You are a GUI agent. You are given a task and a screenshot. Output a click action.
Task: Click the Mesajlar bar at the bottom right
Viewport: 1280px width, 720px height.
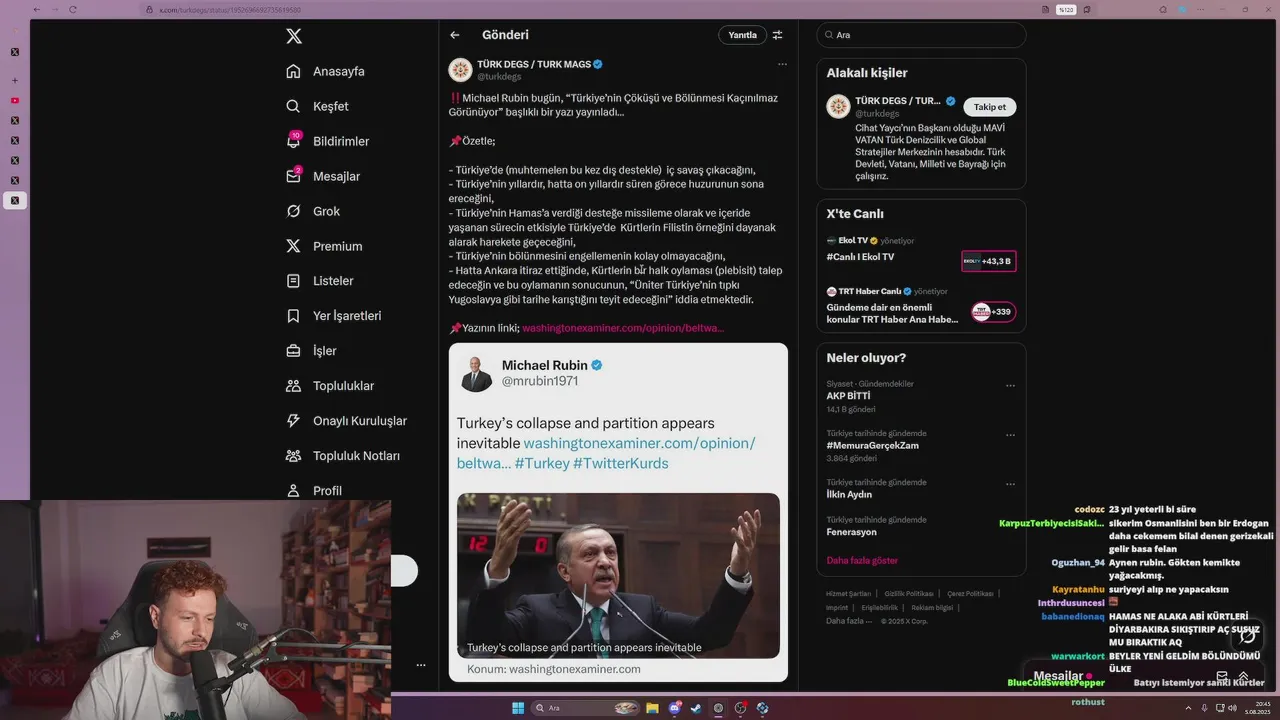coord(1143,676)
